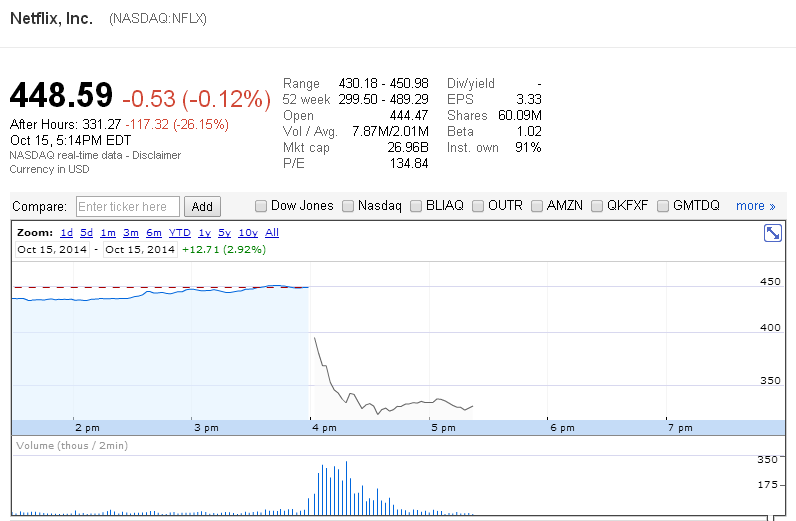Select the Shares value 60.09M
The image size is (796, 521).
[520, 116]
